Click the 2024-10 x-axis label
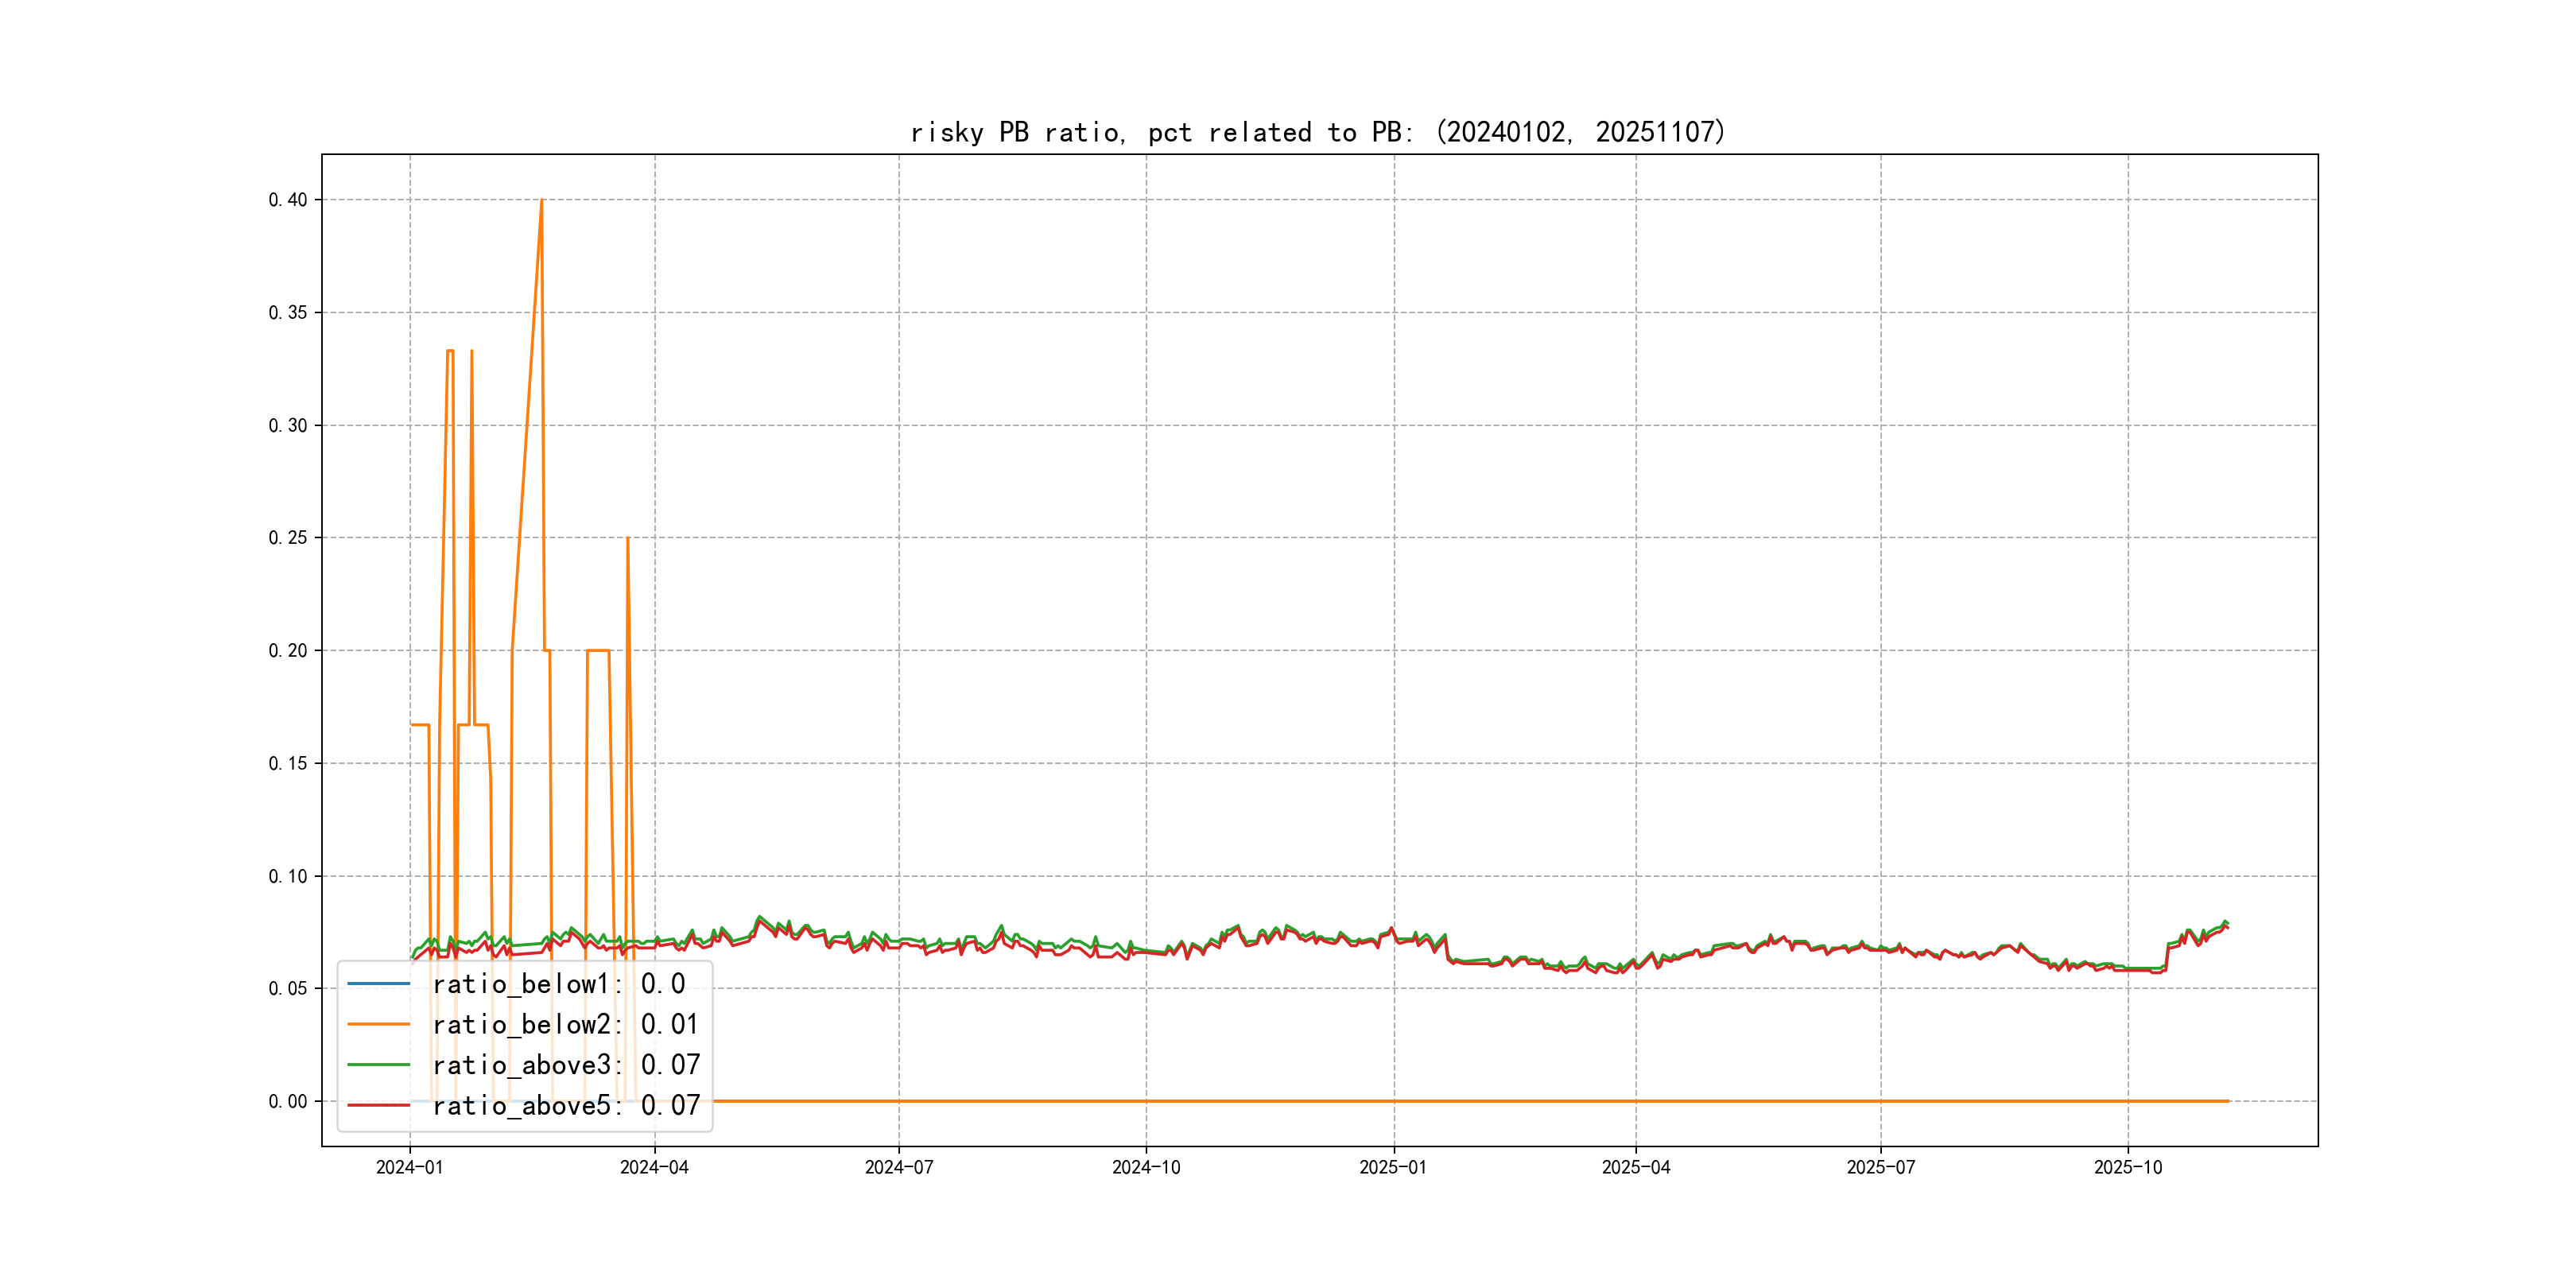2576x1288 pixels. point(1146,1167)
